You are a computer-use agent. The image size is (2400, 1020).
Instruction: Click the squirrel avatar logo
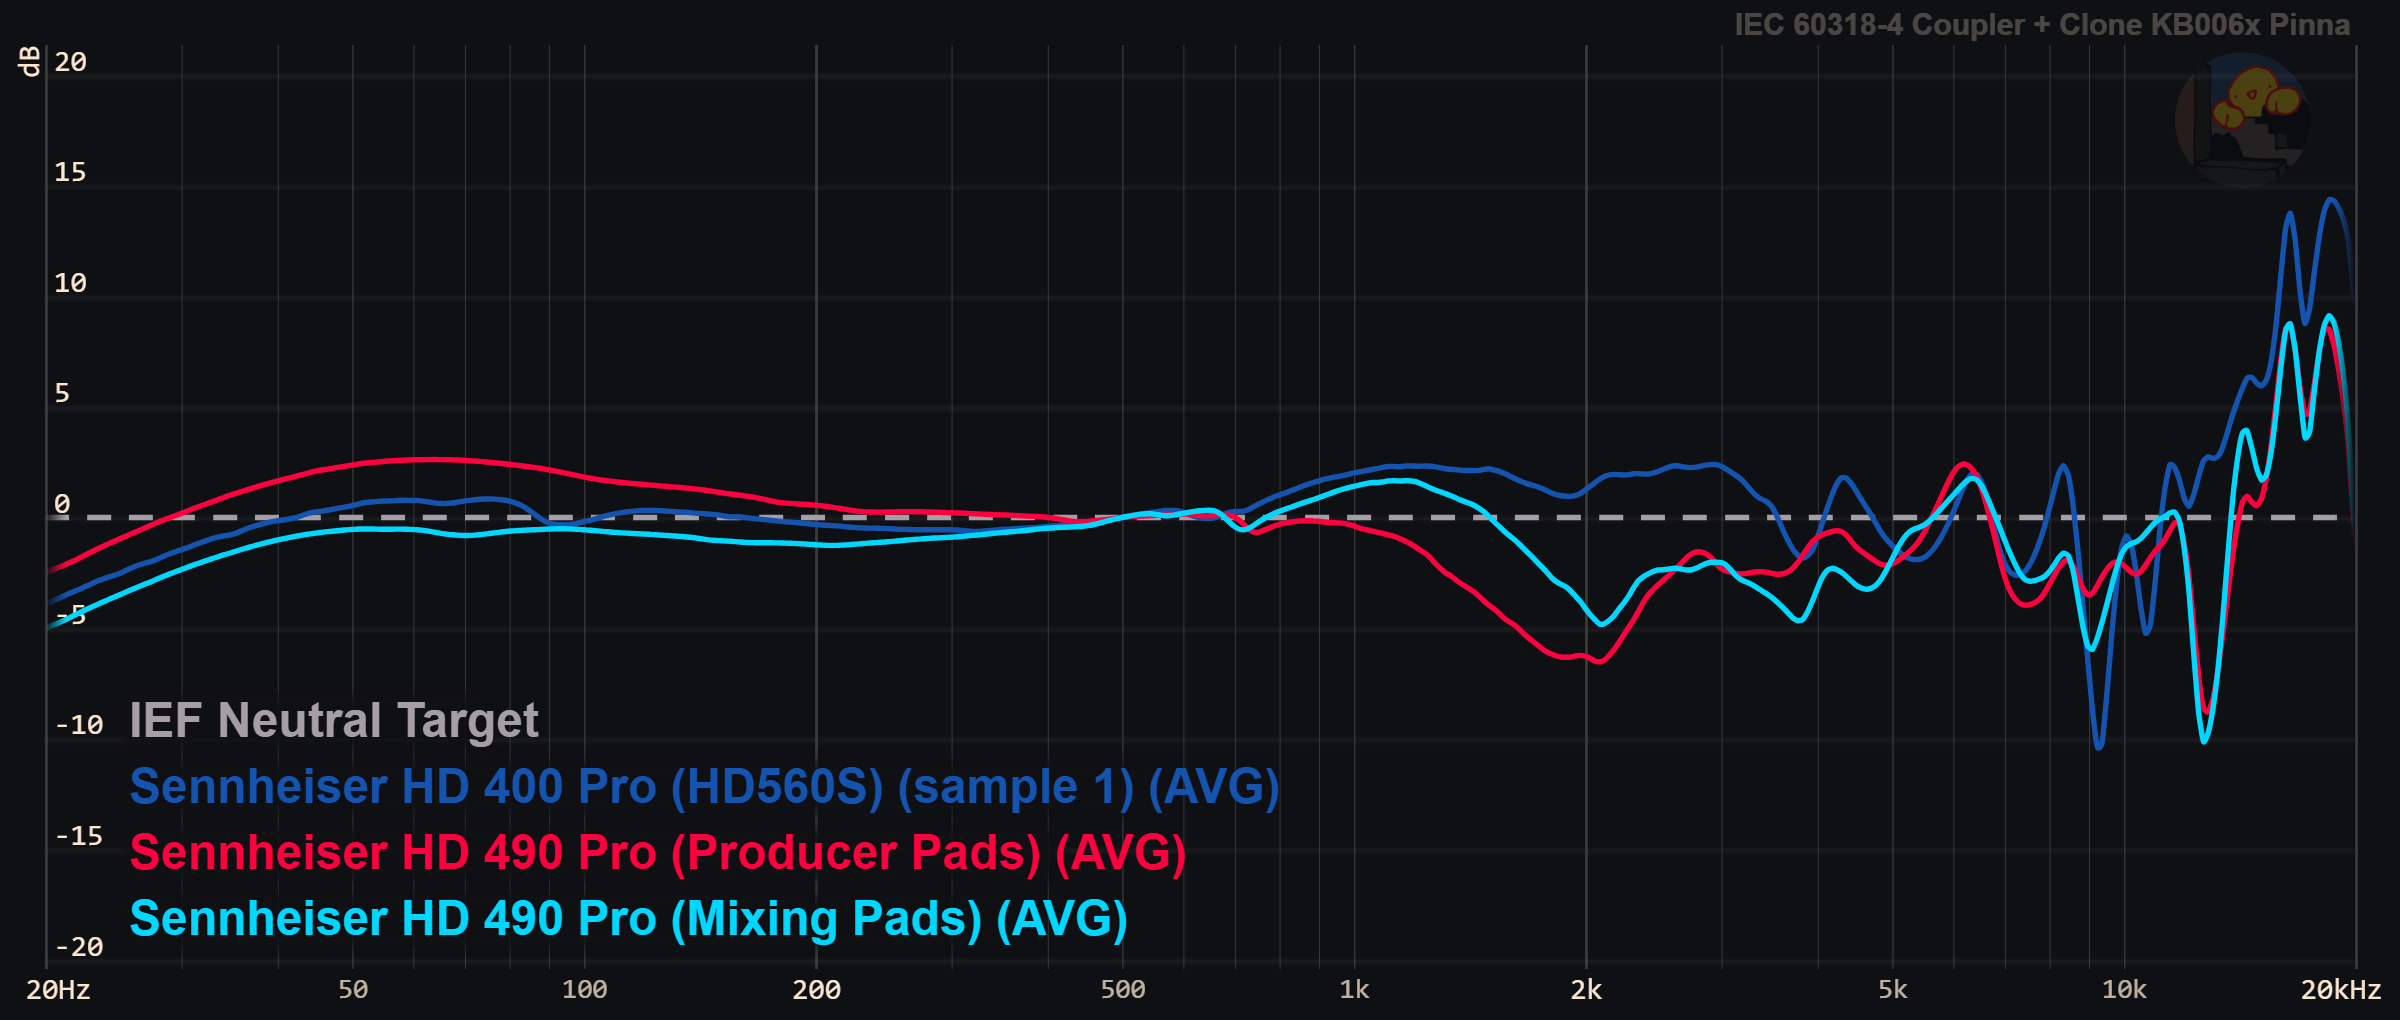(x=2243, y=118)
